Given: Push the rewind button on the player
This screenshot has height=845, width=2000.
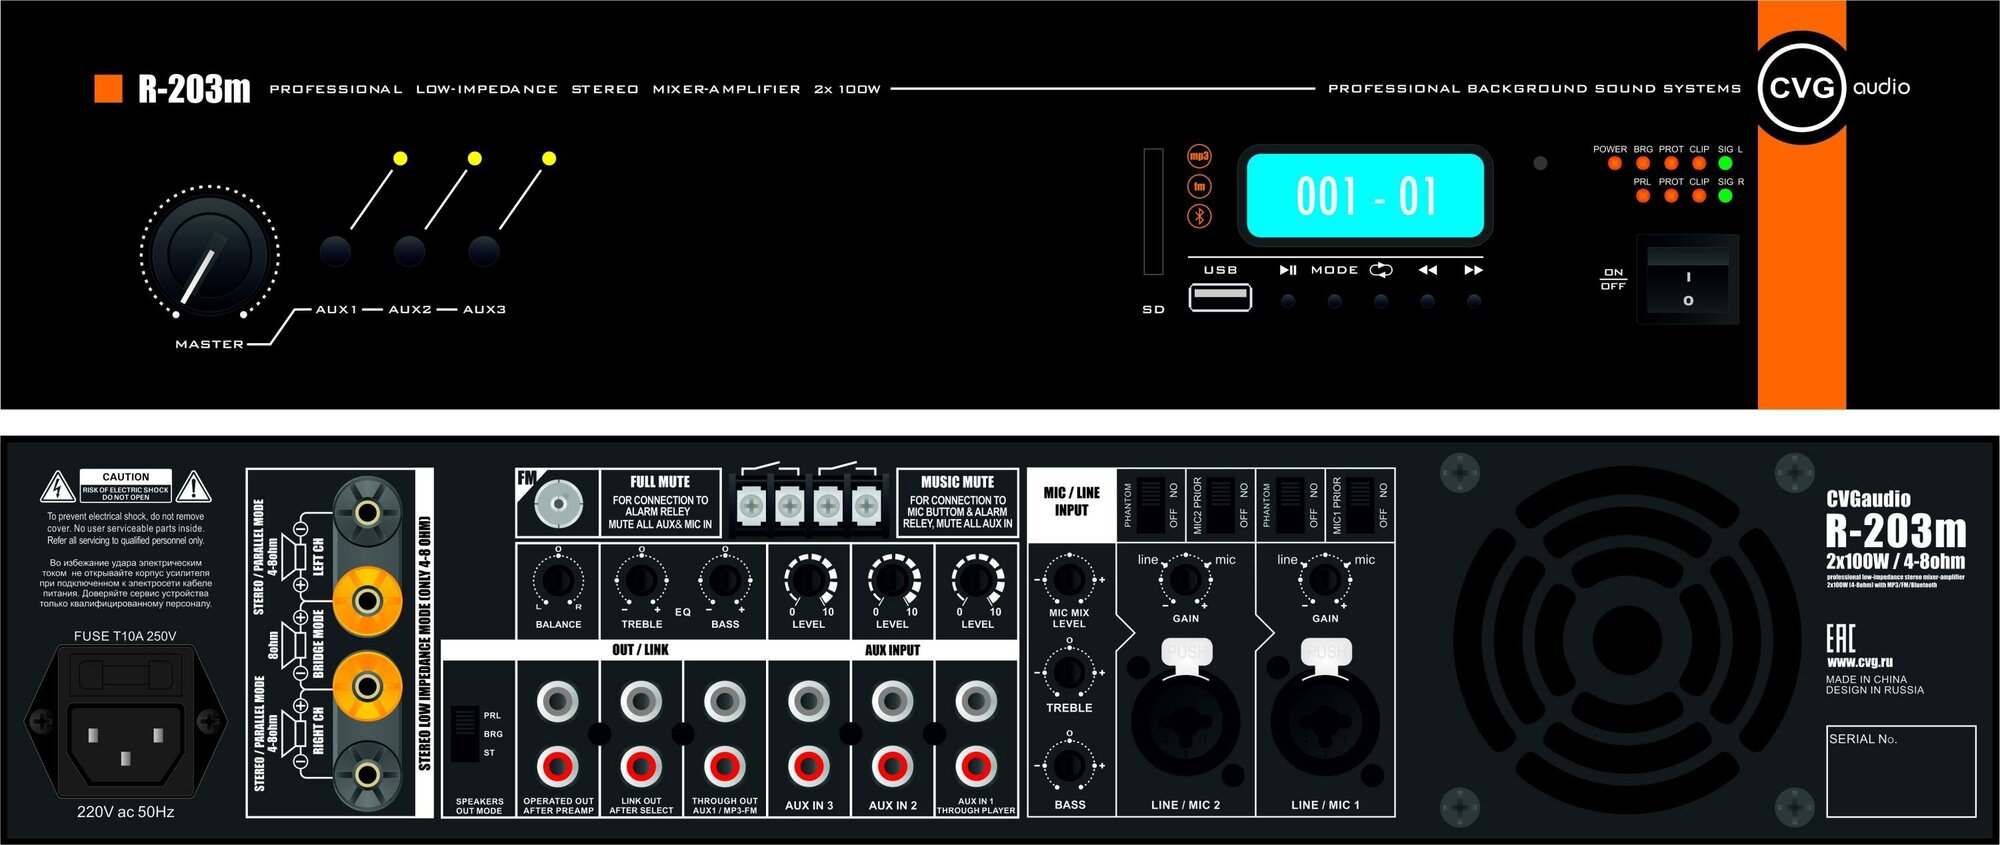Looking at the screenshot, I should tap(1428, 301).
